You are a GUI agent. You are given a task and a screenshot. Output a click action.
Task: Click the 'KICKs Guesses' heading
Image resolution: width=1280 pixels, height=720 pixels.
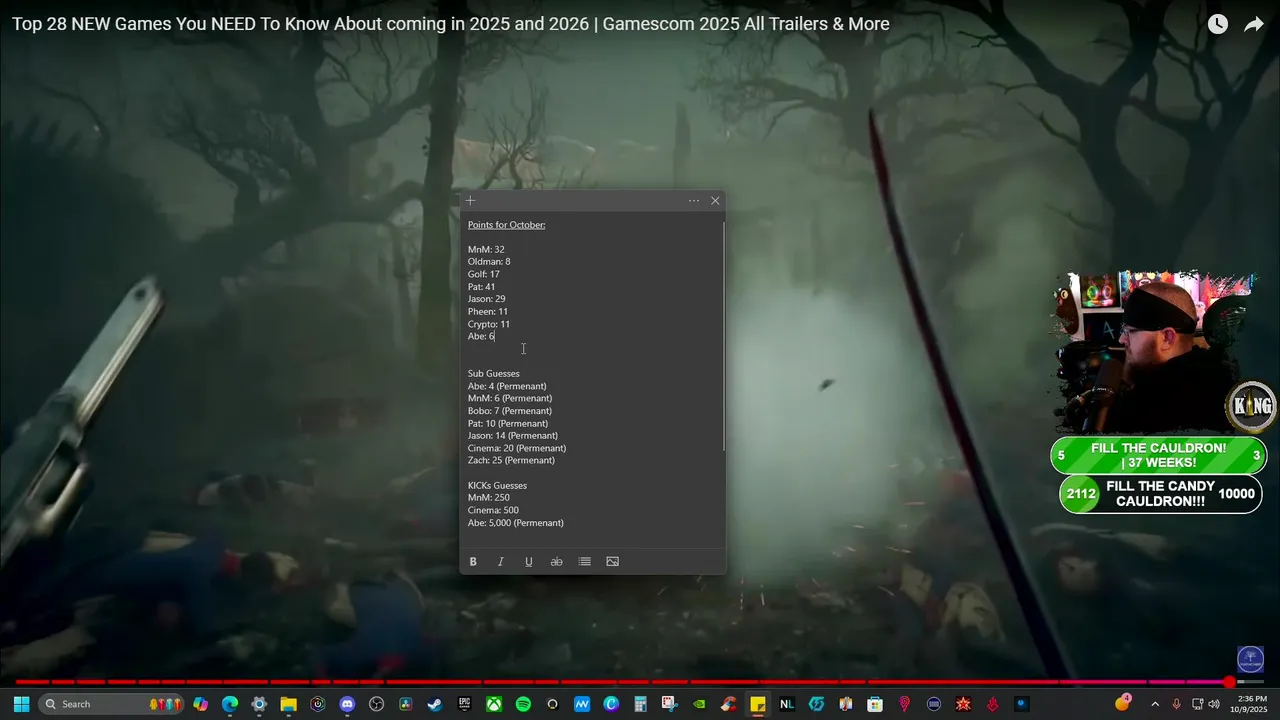pos(497,486)
